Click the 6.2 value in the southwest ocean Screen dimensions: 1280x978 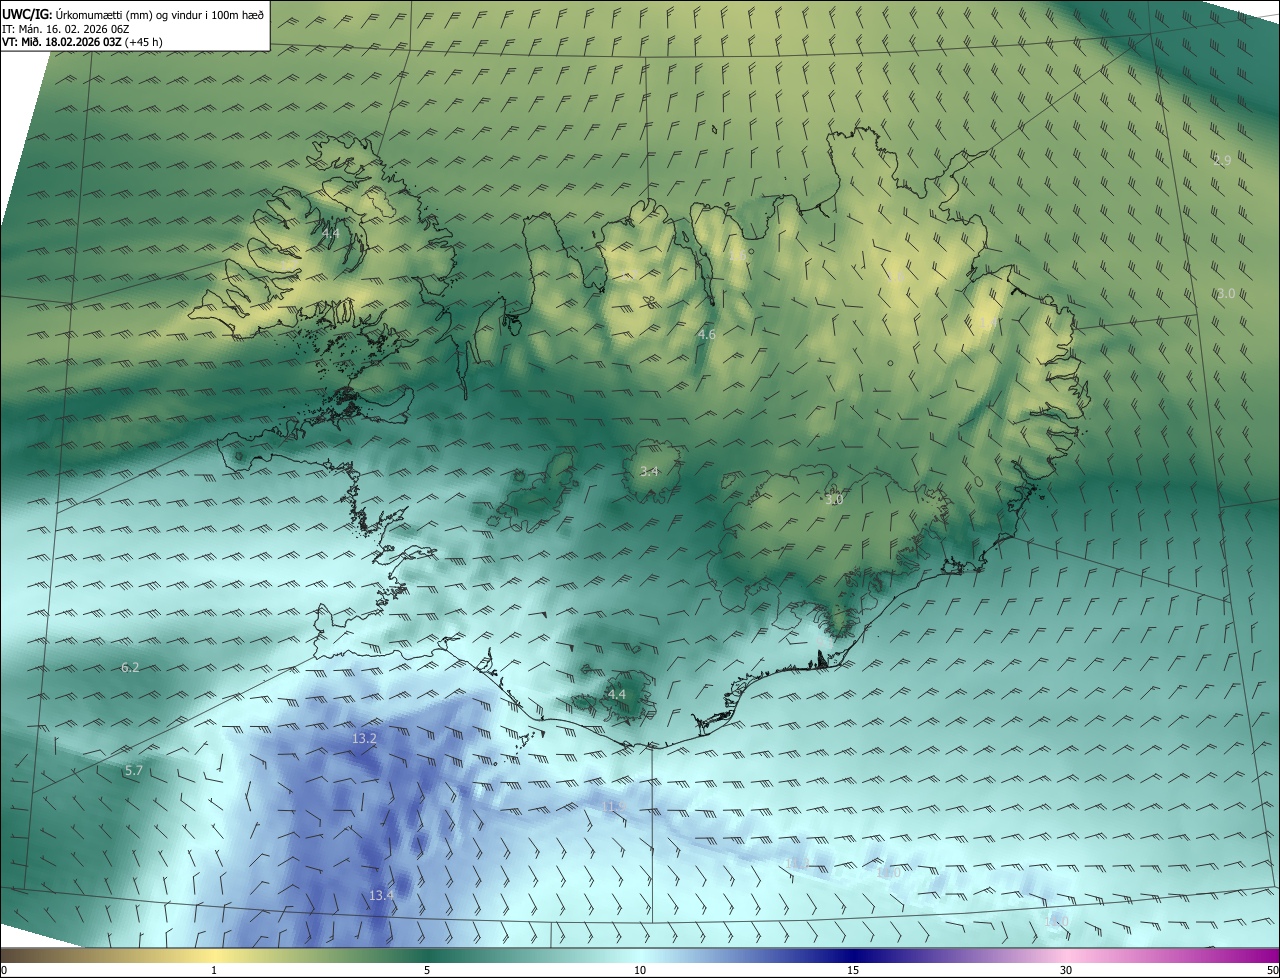[x=130, y=667]
